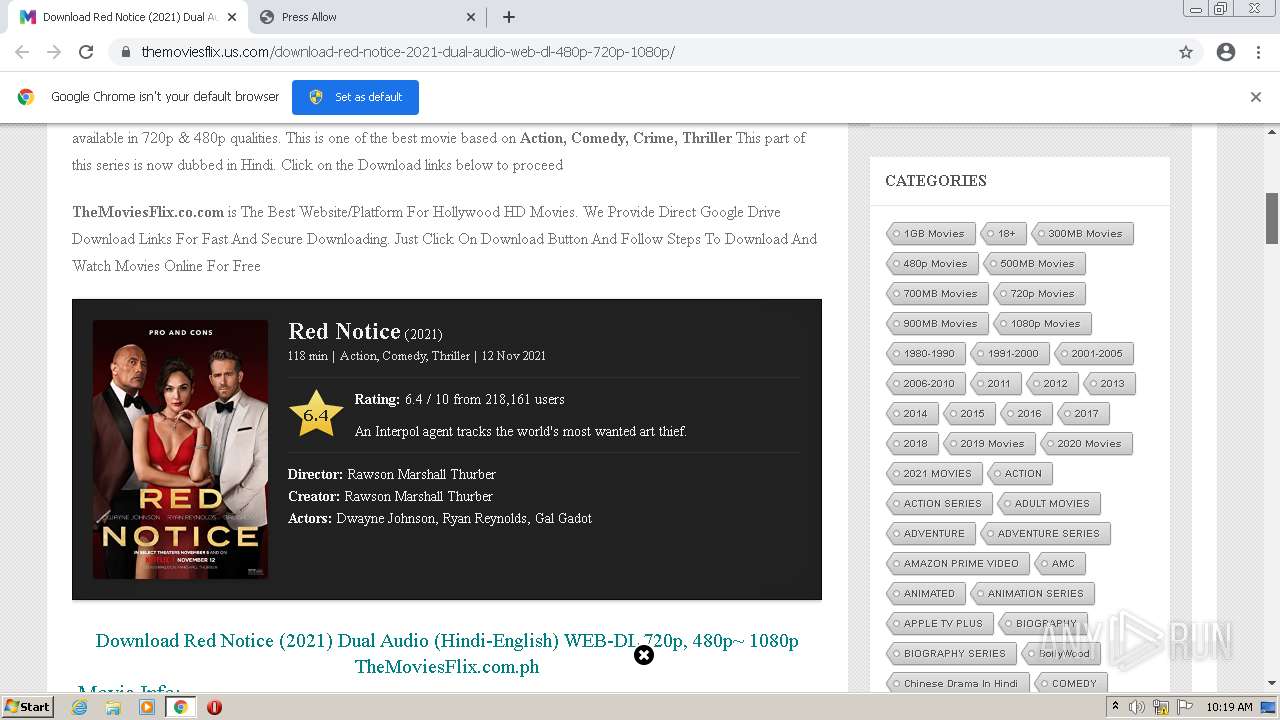Click the 2017 year tag
The image size is (1280, 720).
coord(1084,414)
